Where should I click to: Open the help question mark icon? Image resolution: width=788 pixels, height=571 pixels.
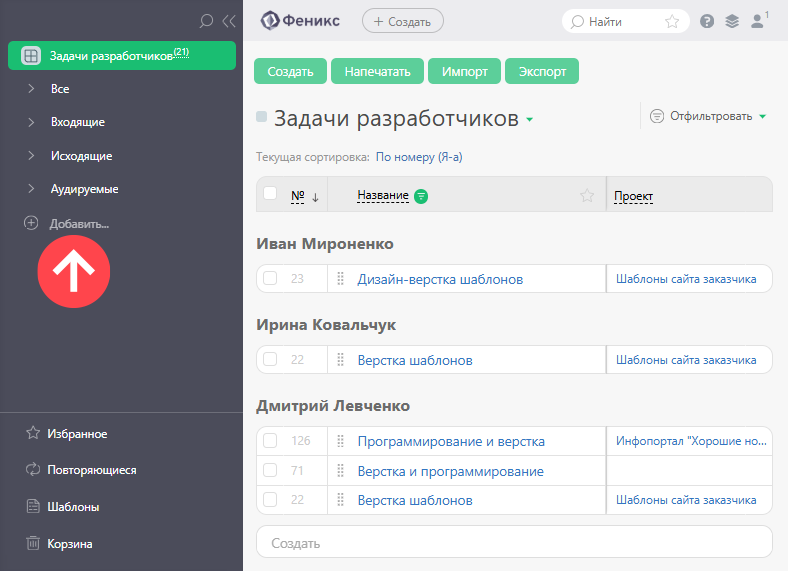707,21
